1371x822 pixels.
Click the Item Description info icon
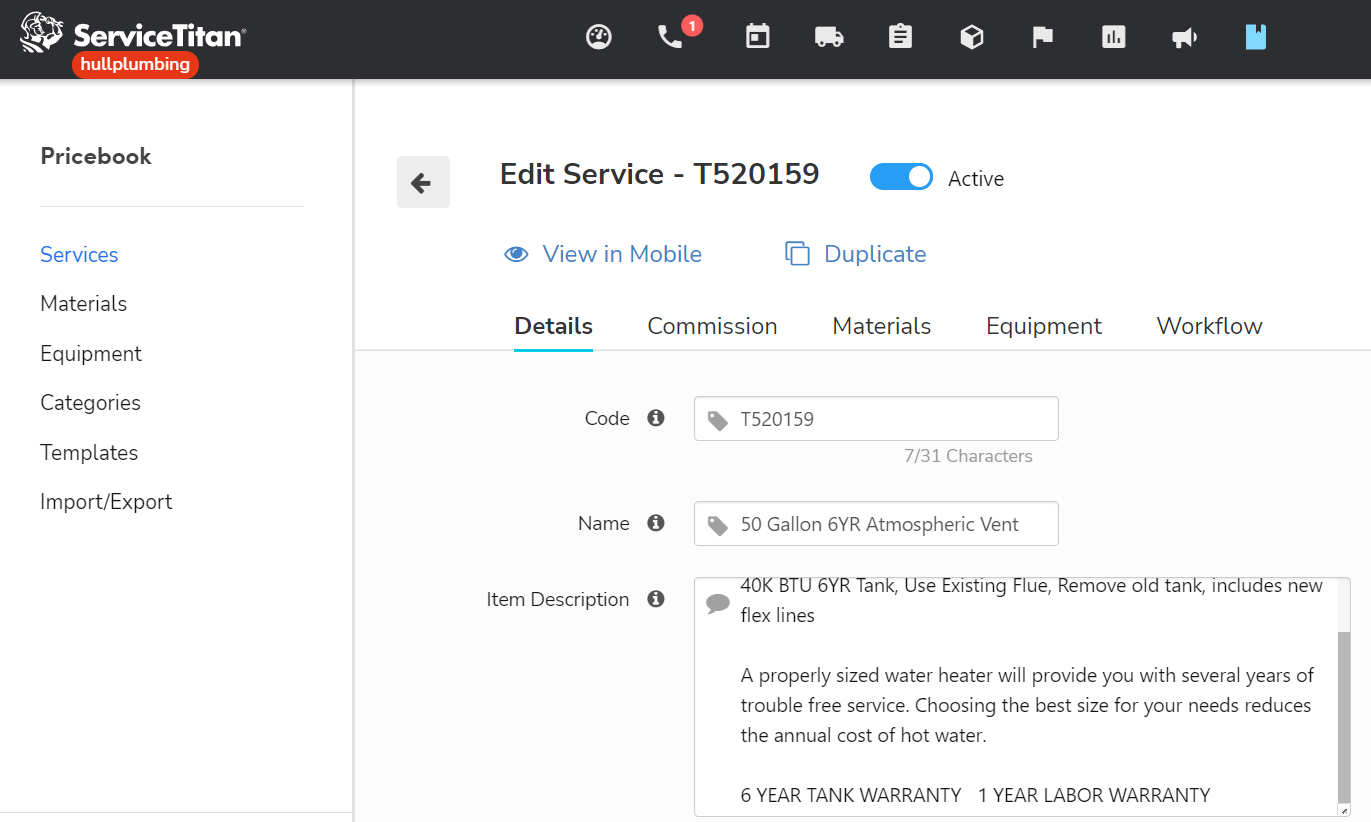(x=656, y=599)
